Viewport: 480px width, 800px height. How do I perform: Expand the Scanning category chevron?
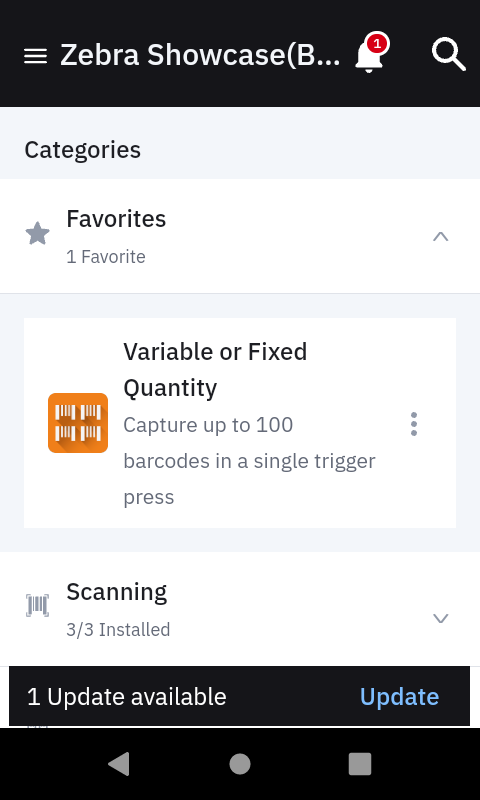441,618
